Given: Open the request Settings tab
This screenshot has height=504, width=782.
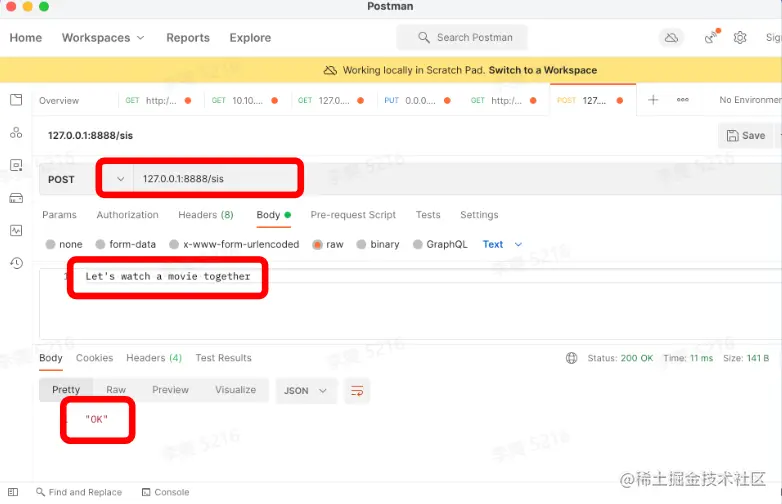Looking at the screenshot, I should pos(479,215).
